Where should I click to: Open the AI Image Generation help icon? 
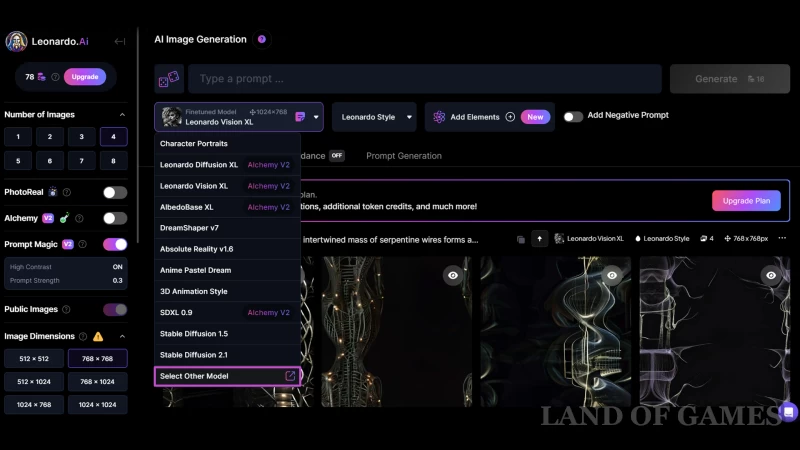(x=262, y=40)
